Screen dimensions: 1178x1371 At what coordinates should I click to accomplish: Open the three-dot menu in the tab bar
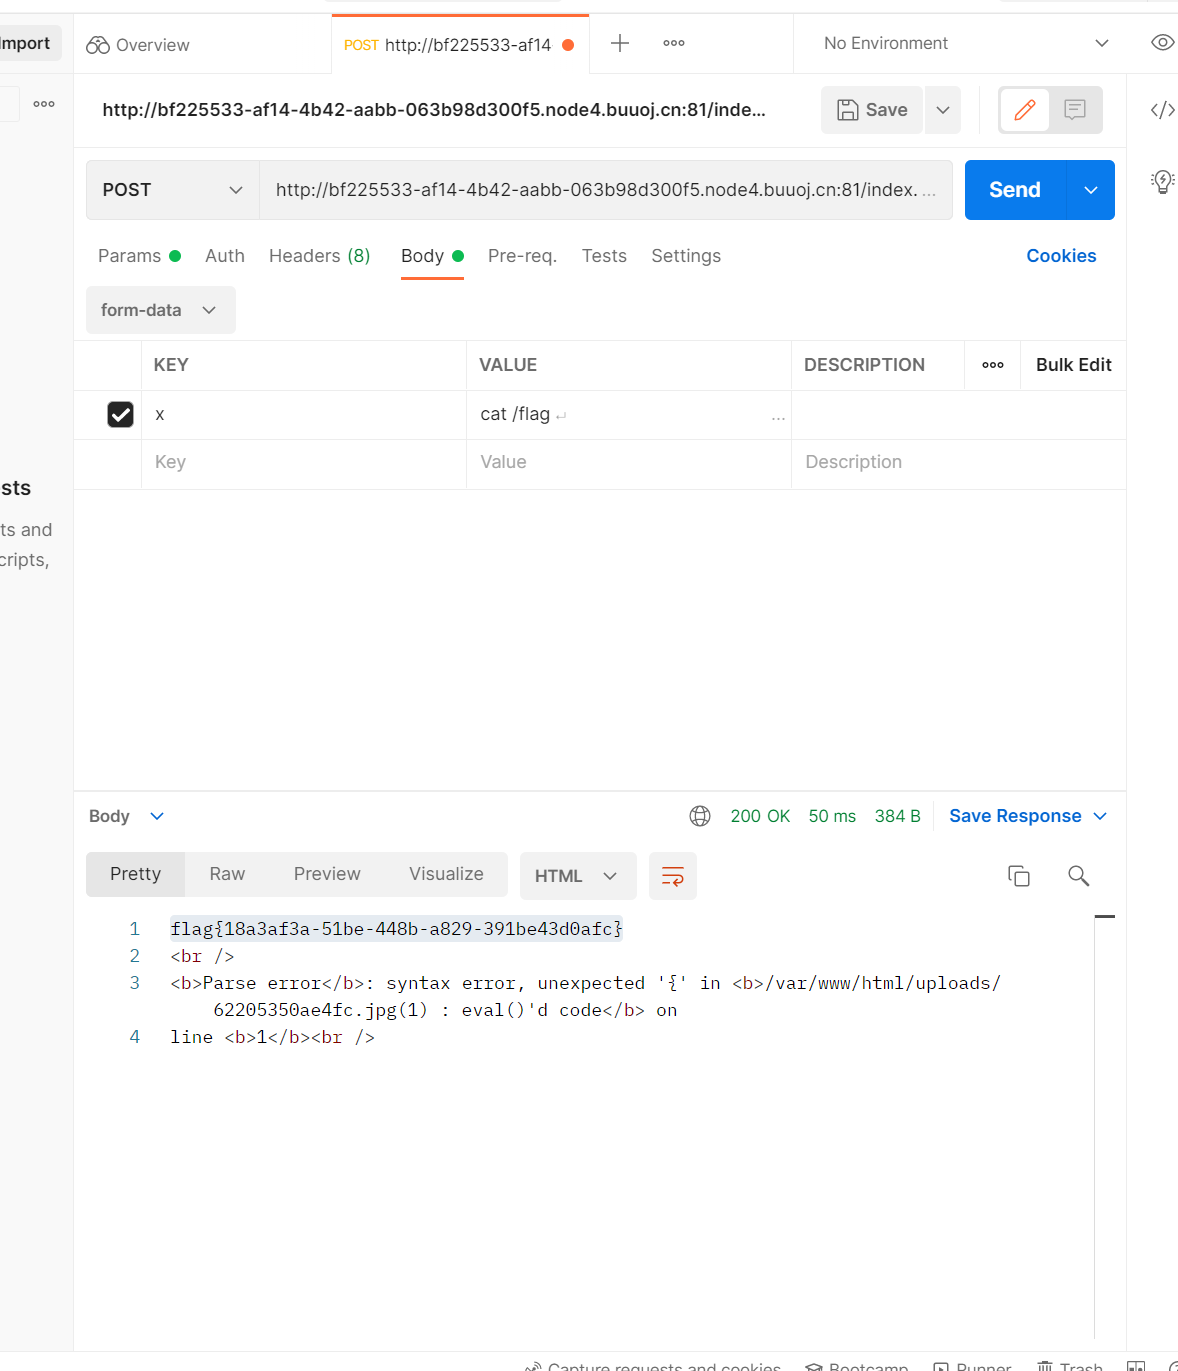click(673, 43)
